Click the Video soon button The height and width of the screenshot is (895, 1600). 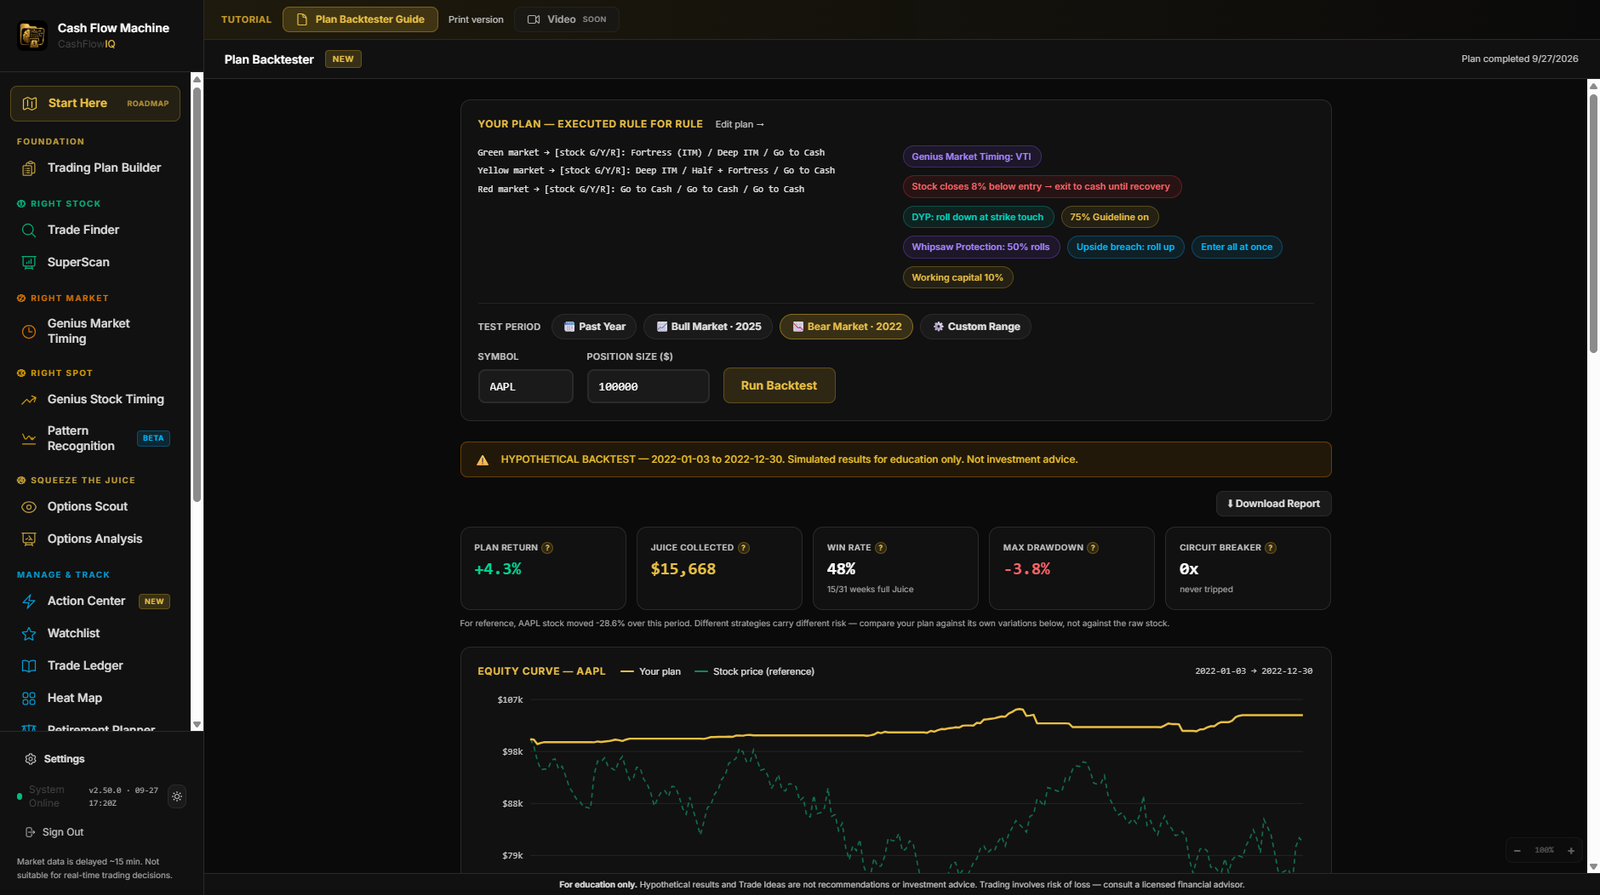pyautogui.click(x=567, y=19)
